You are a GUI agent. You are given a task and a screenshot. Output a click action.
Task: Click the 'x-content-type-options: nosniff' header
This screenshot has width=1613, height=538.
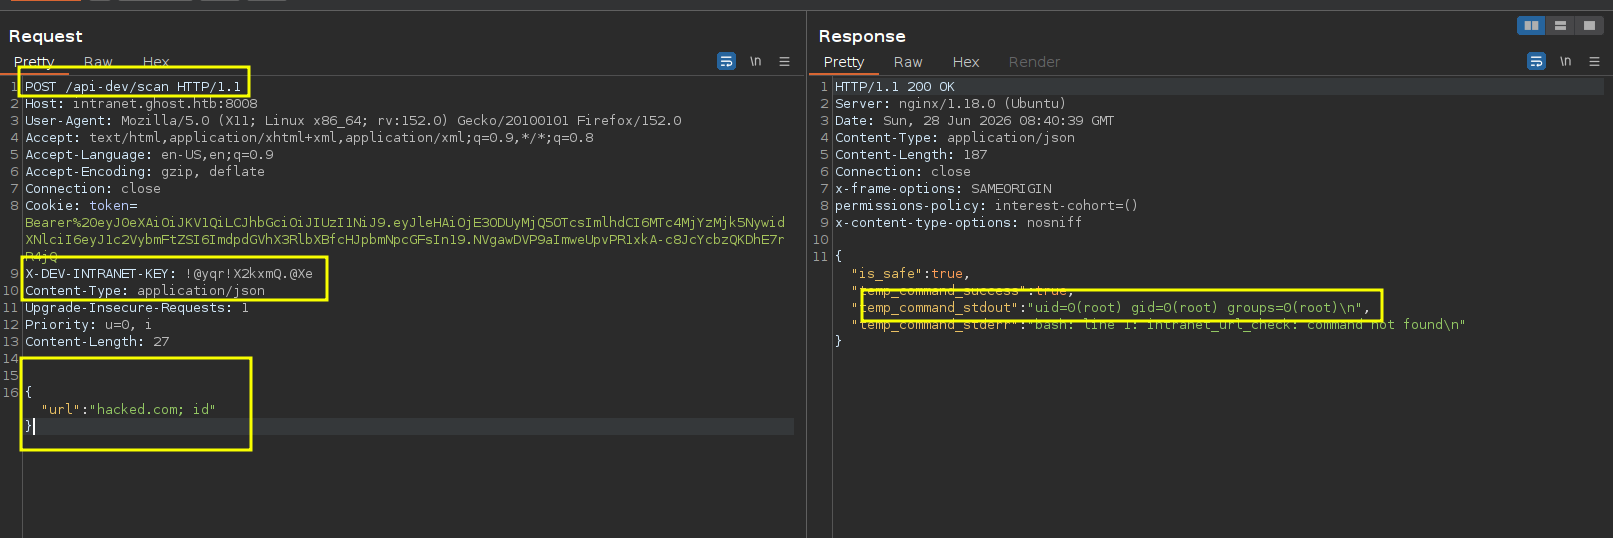959,223
